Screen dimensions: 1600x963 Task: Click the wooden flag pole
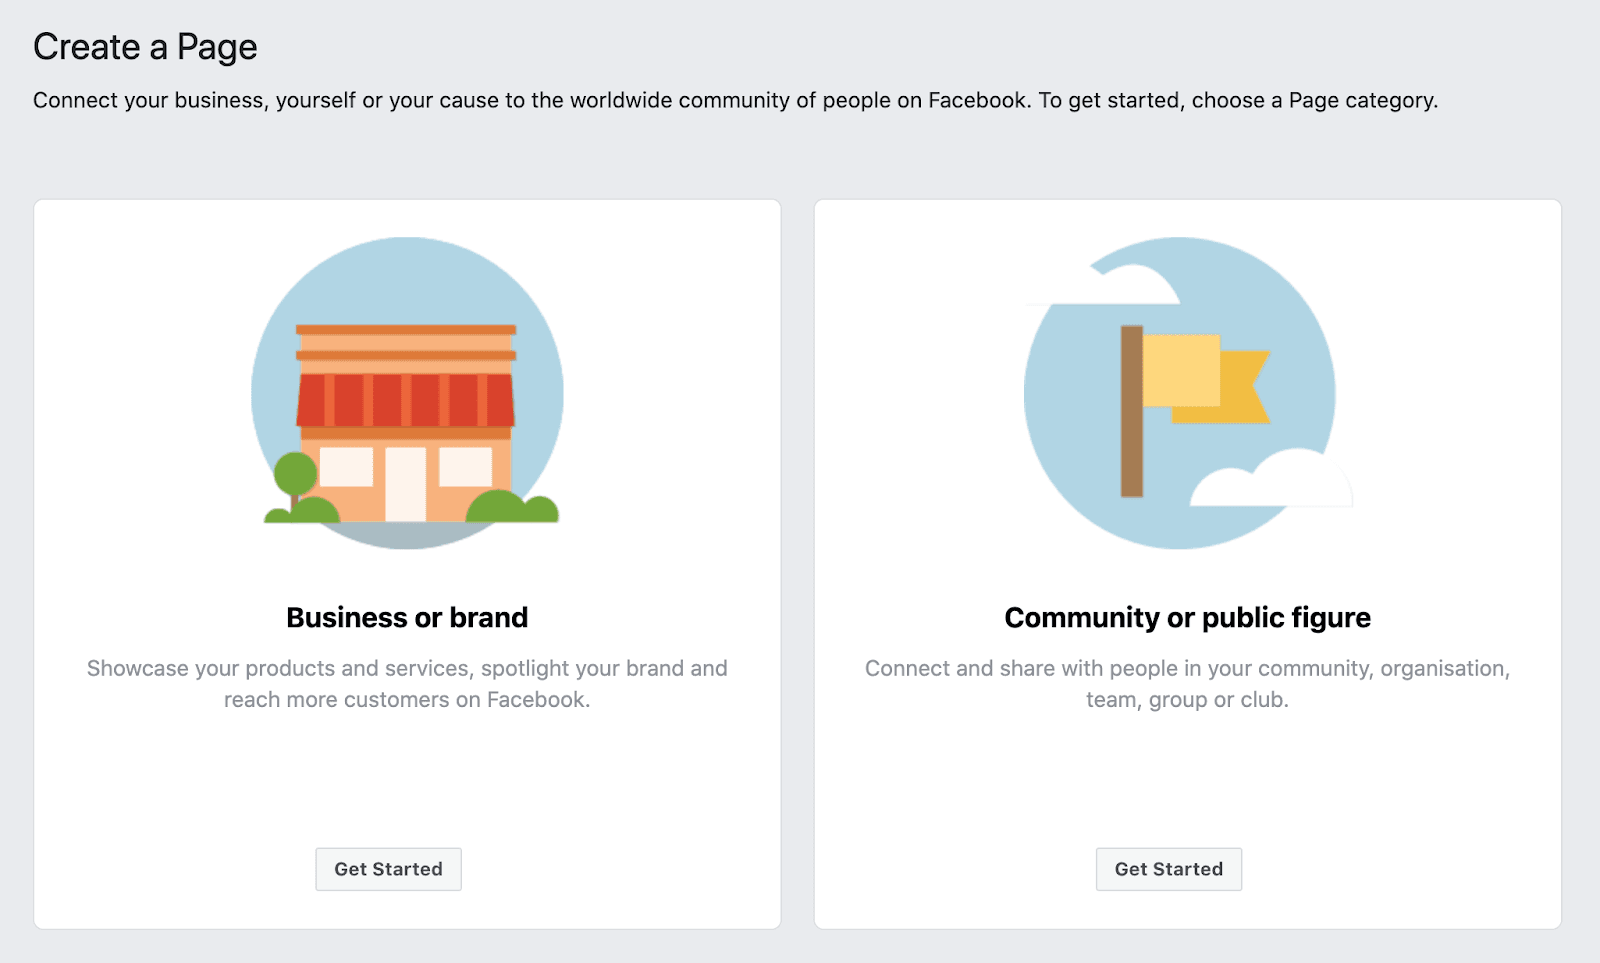(x=1132, y=411)
